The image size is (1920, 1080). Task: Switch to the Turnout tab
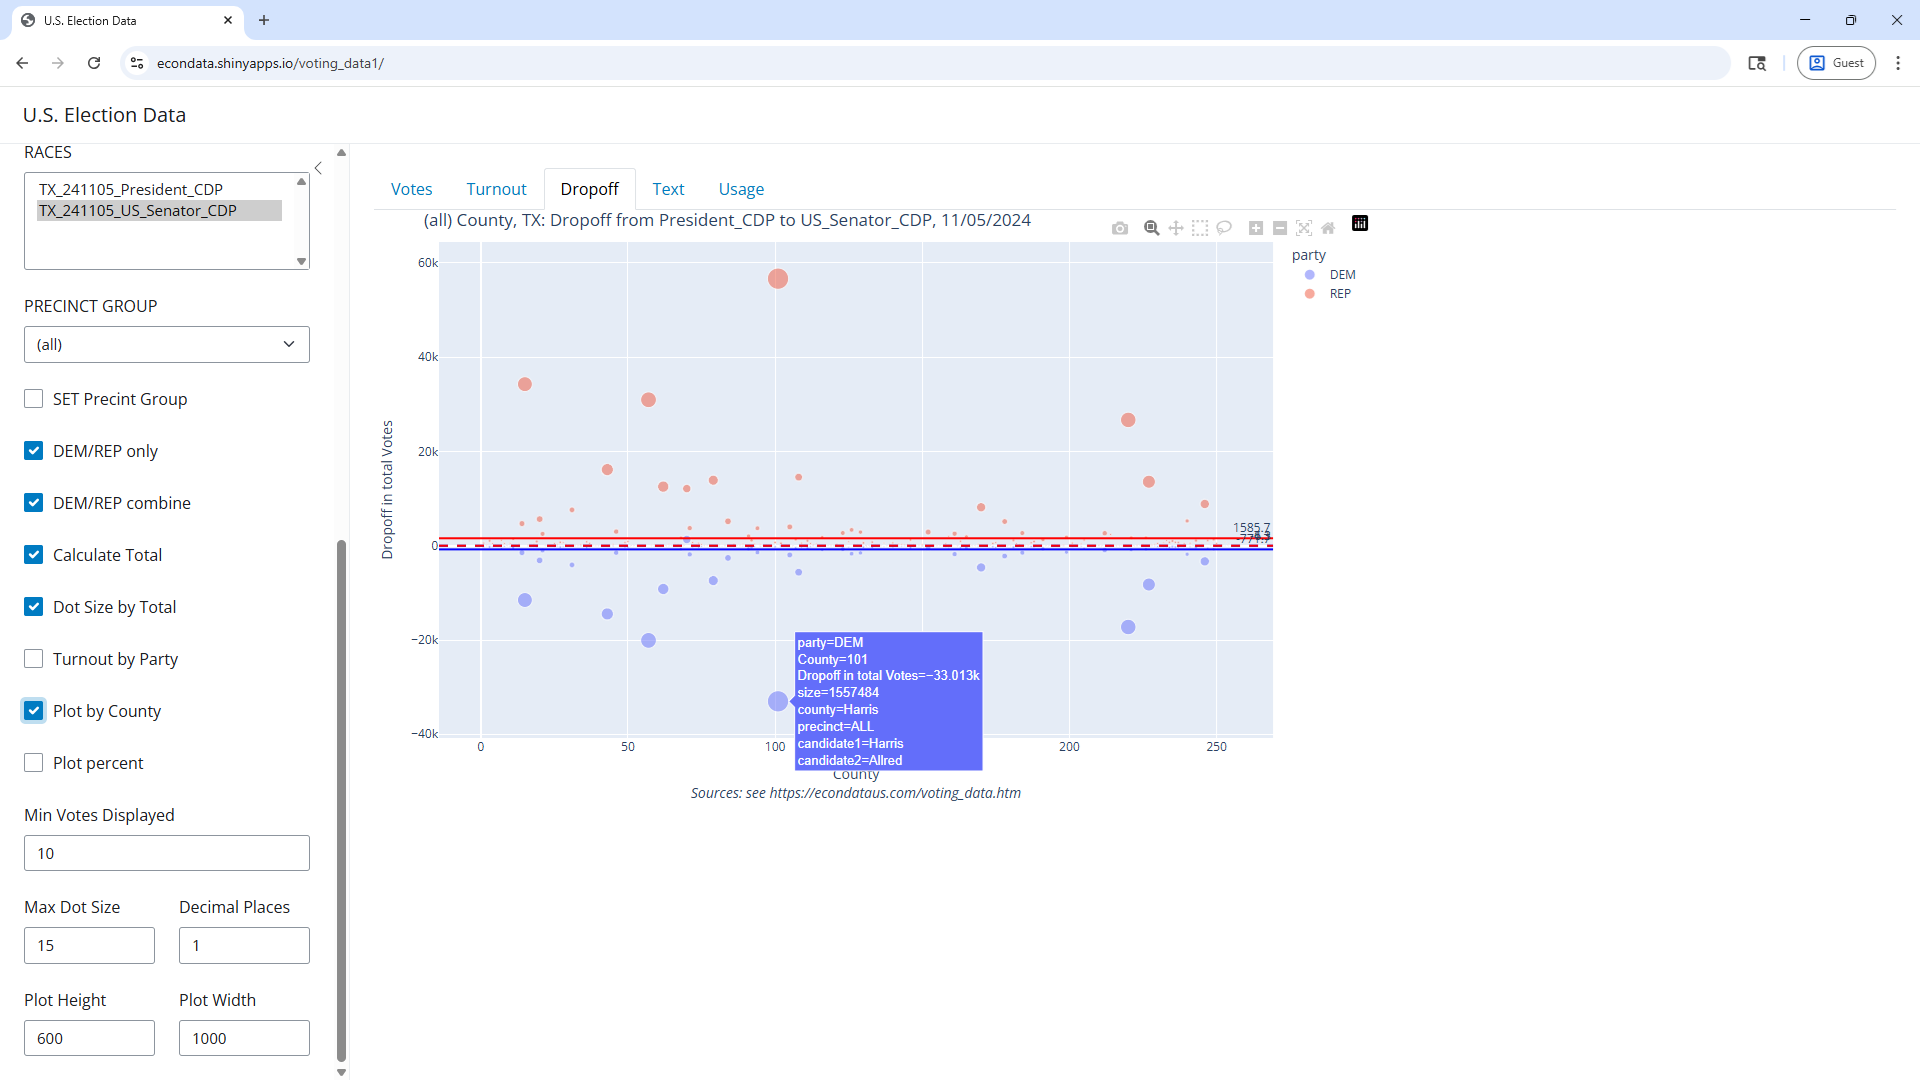[x=496, y=189]
